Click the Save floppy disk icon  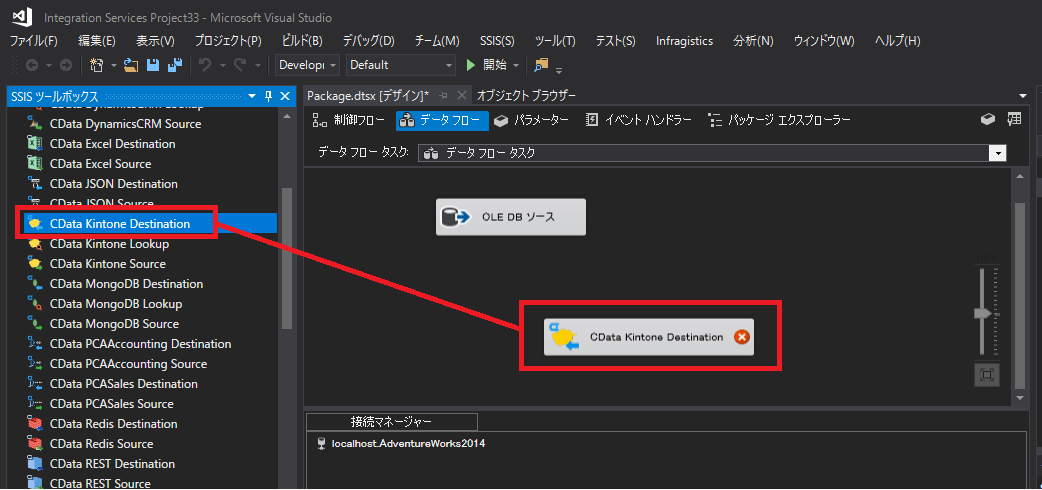click(153, 65)
